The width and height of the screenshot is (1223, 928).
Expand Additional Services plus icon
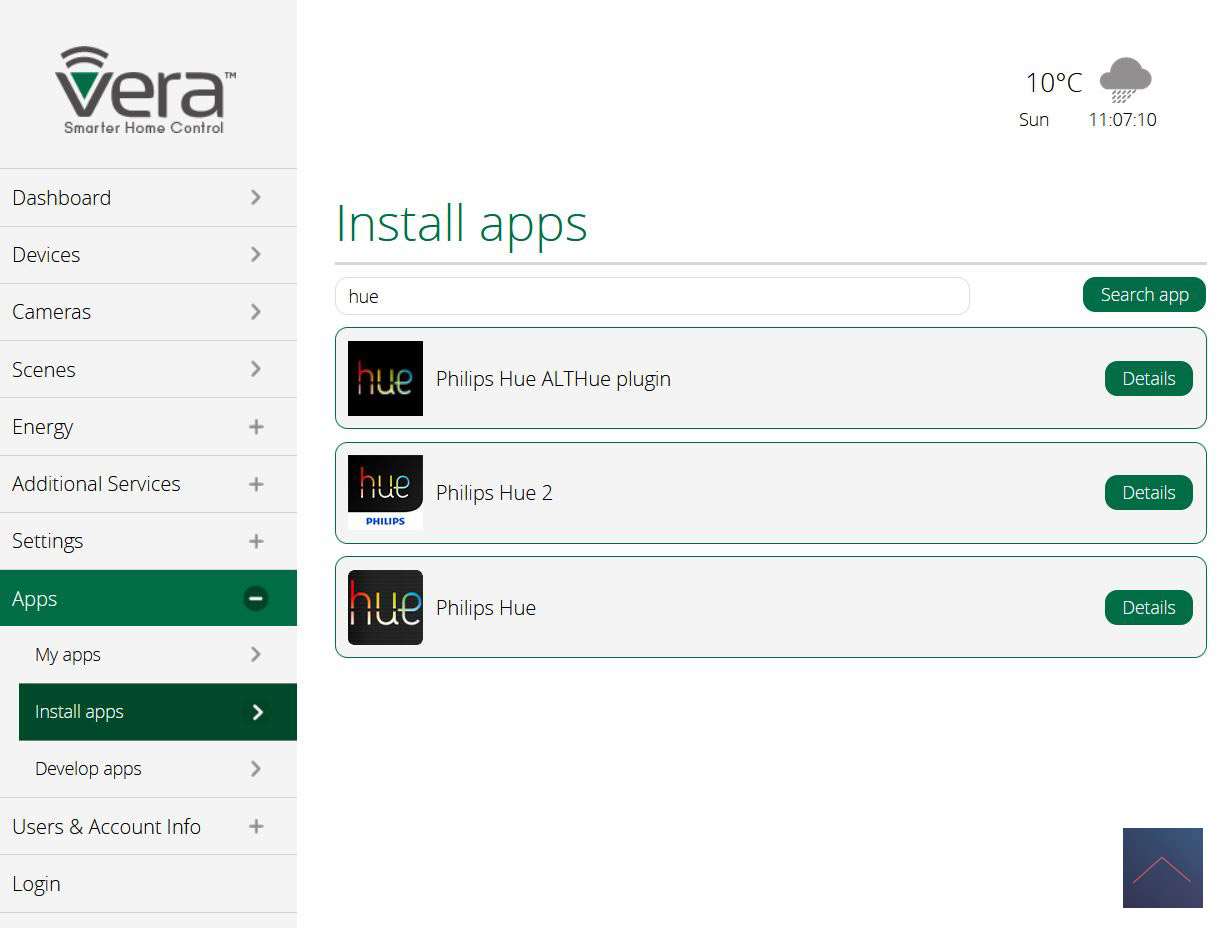(x=256, y=484)
